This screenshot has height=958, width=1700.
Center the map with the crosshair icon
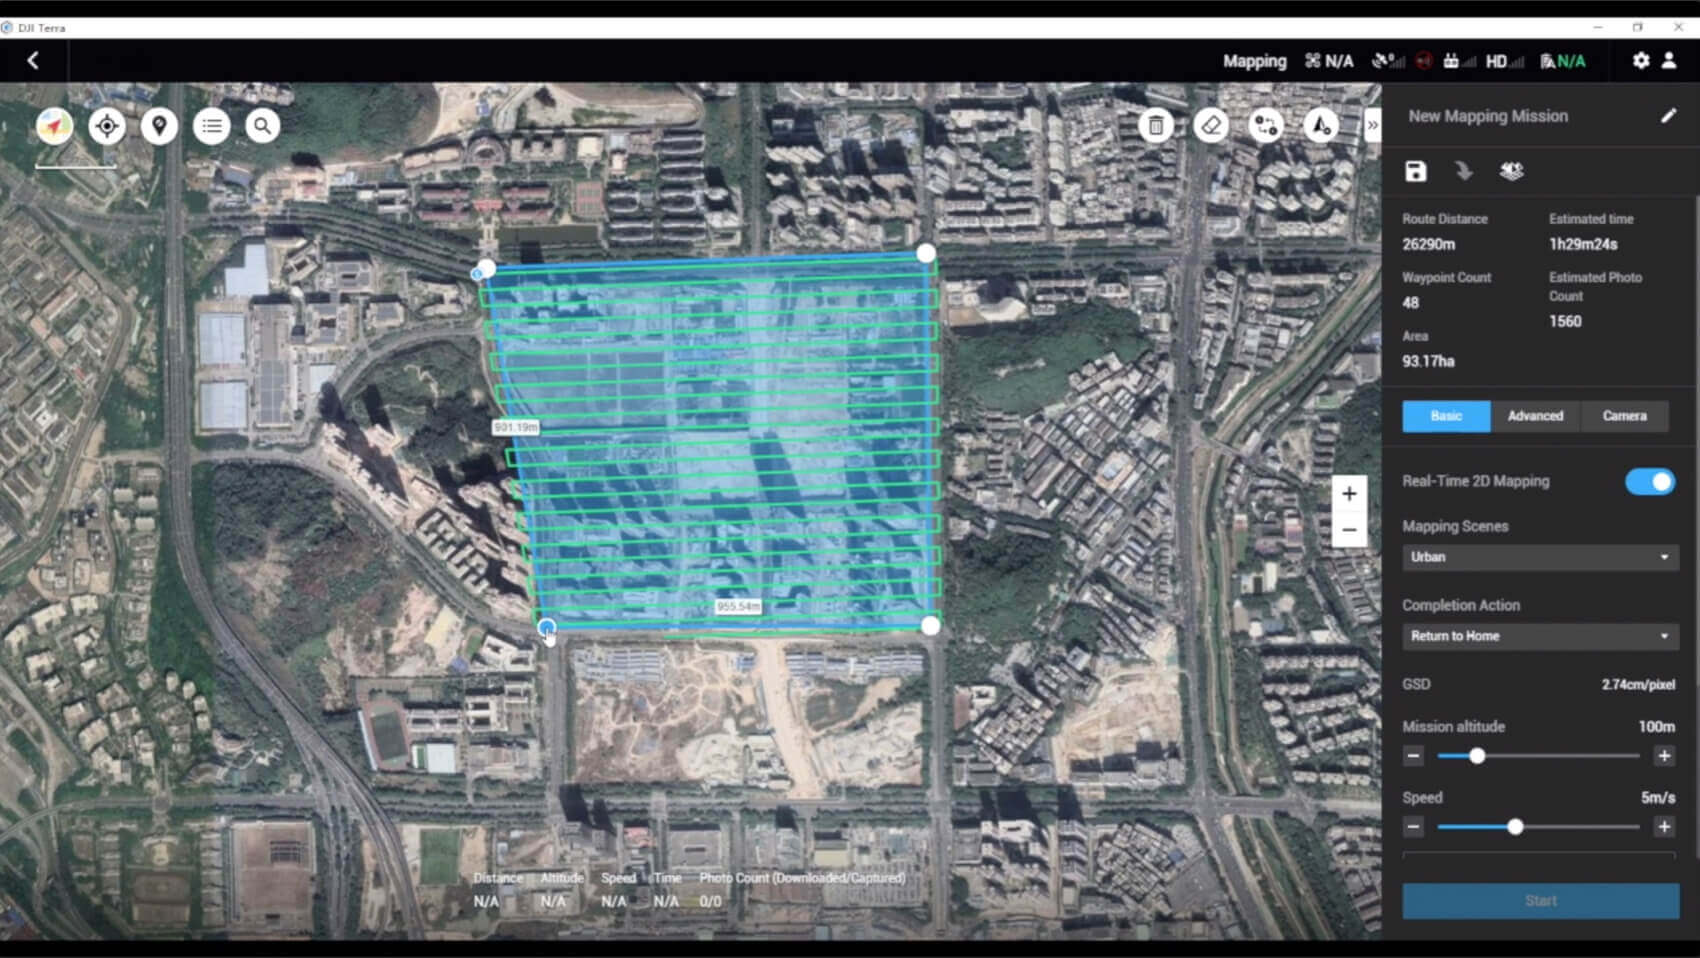(x=107, y=126)
